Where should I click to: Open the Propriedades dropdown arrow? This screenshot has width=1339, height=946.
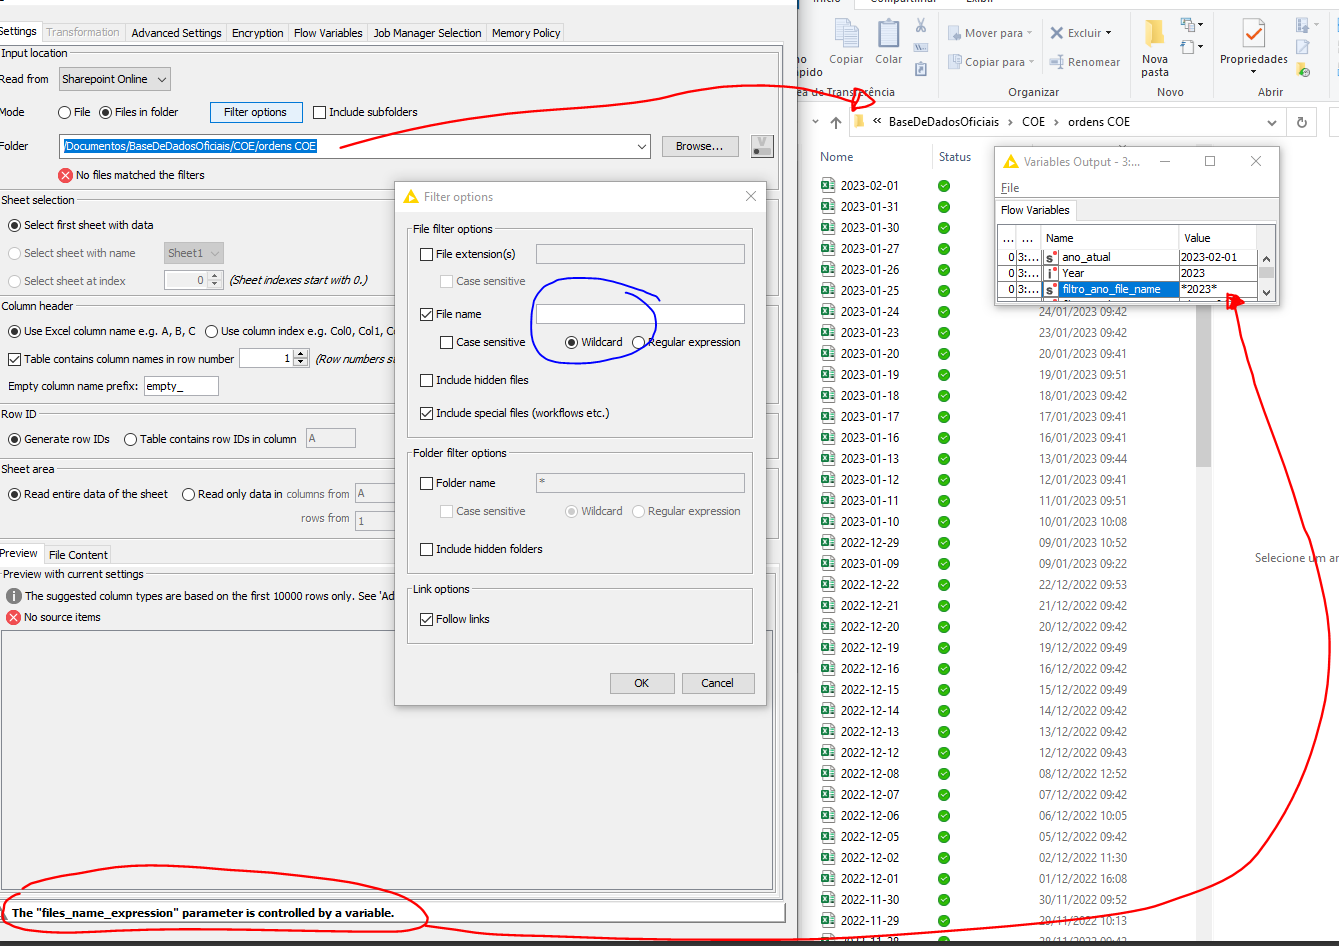pos(1253,72)
